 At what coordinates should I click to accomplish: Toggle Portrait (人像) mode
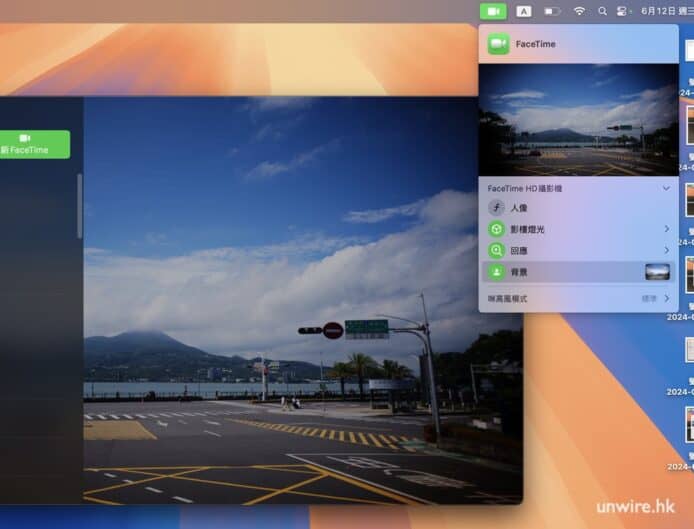pyautogui.click(x=496, y=208)
